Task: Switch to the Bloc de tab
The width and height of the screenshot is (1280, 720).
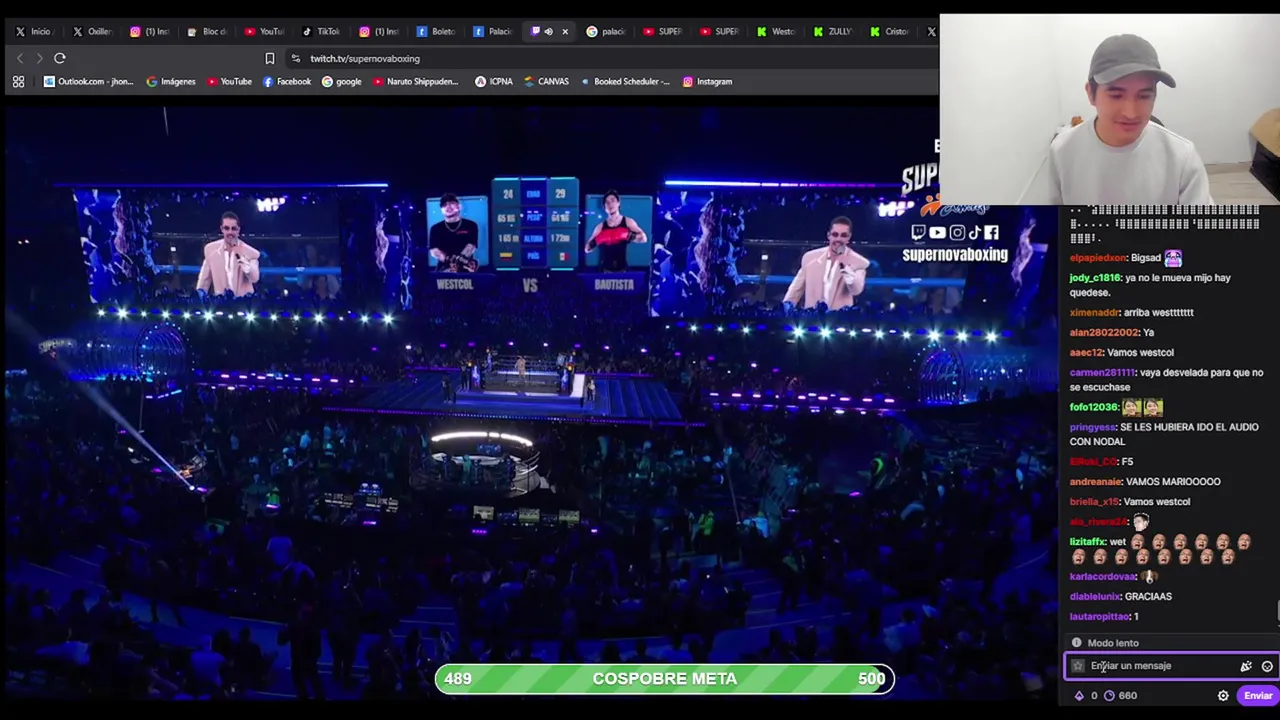Action: coord(207,31)
